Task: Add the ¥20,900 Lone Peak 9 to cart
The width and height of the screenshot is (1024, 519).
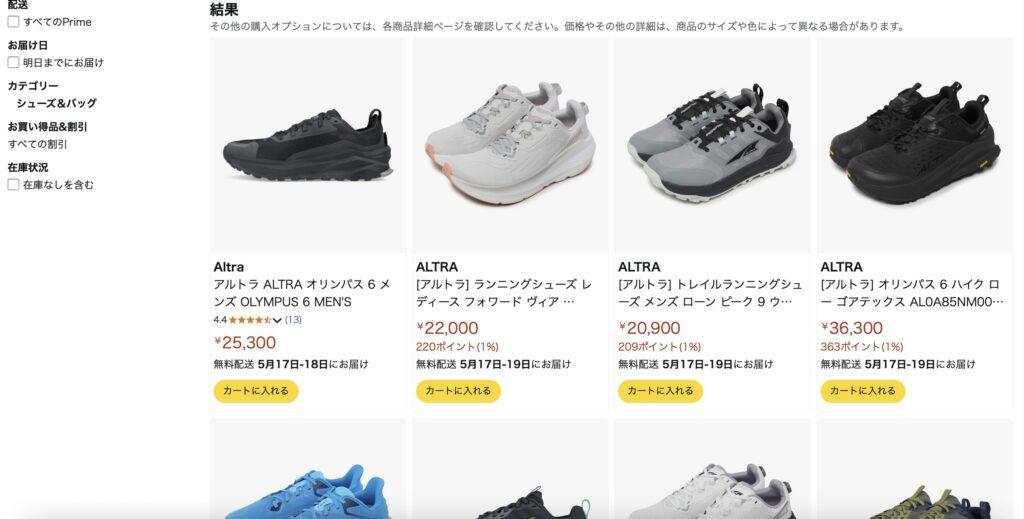Action: coord(660,391)
